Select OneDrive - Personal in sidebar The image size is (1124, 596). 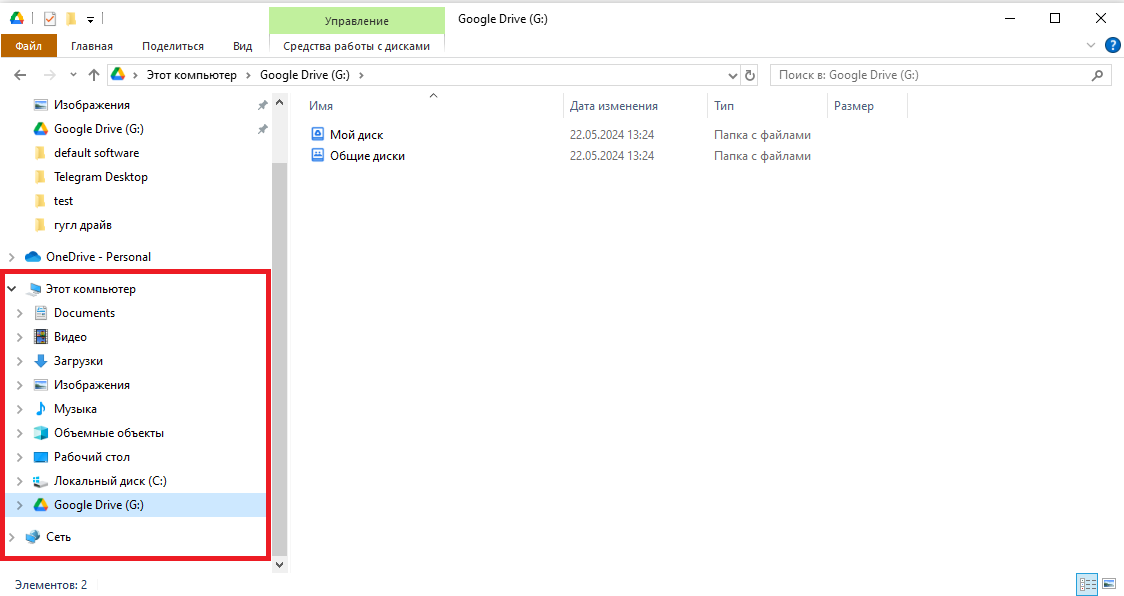click(x=98, y=257)
